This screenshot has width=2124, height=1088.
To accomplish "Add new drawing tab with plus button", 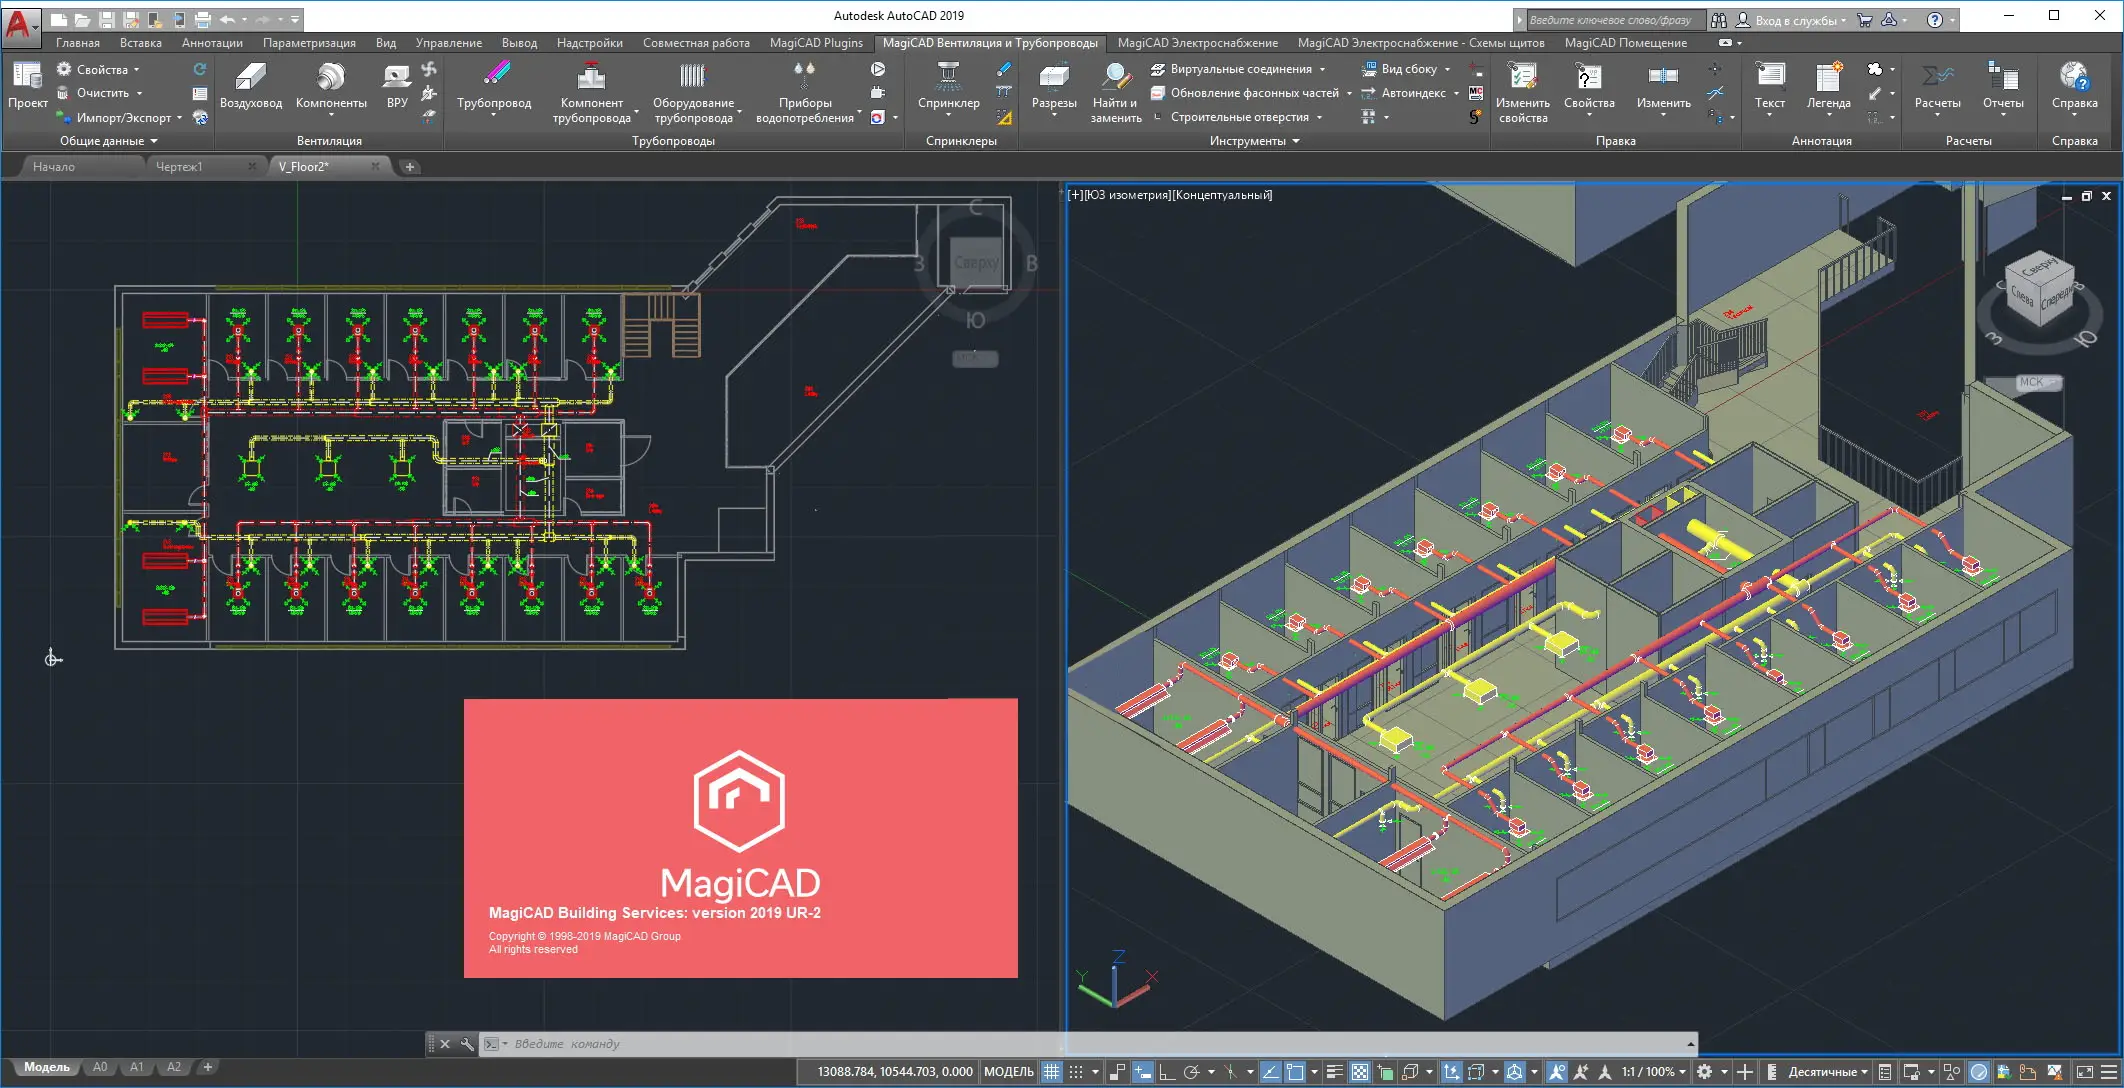I will tap(409, 167).
